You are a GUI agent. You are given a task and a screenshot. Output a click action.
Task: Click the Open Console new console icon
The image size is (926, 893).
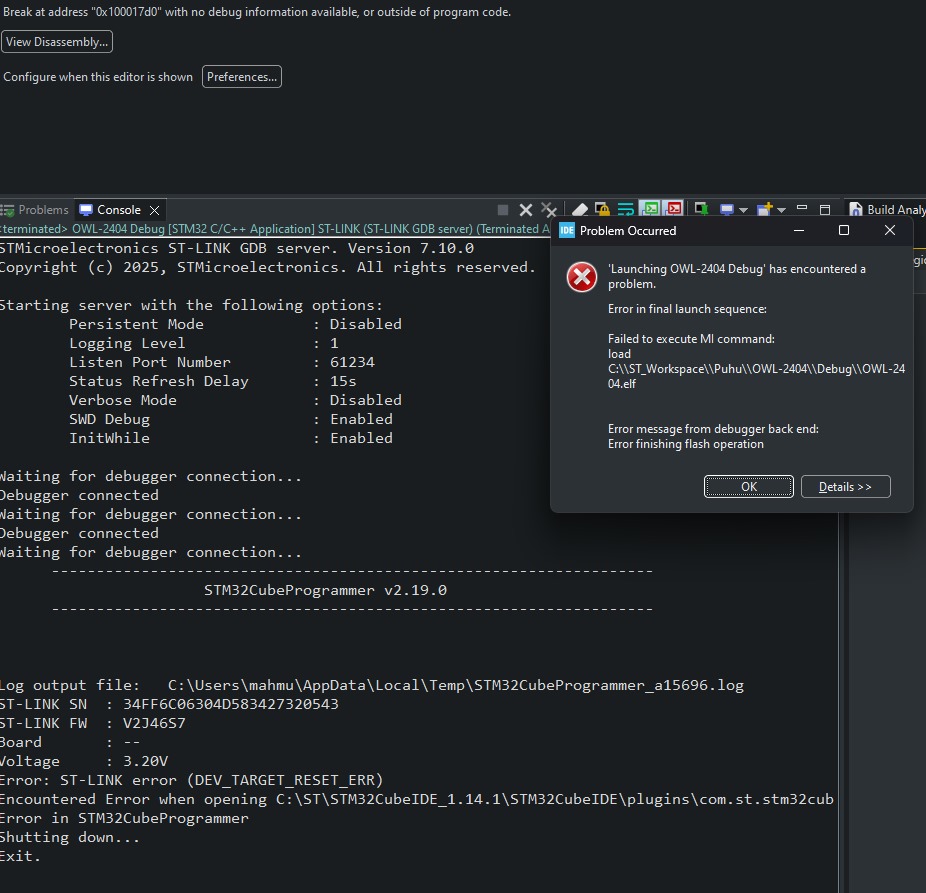pyautogui.click(x=765, y=209)
